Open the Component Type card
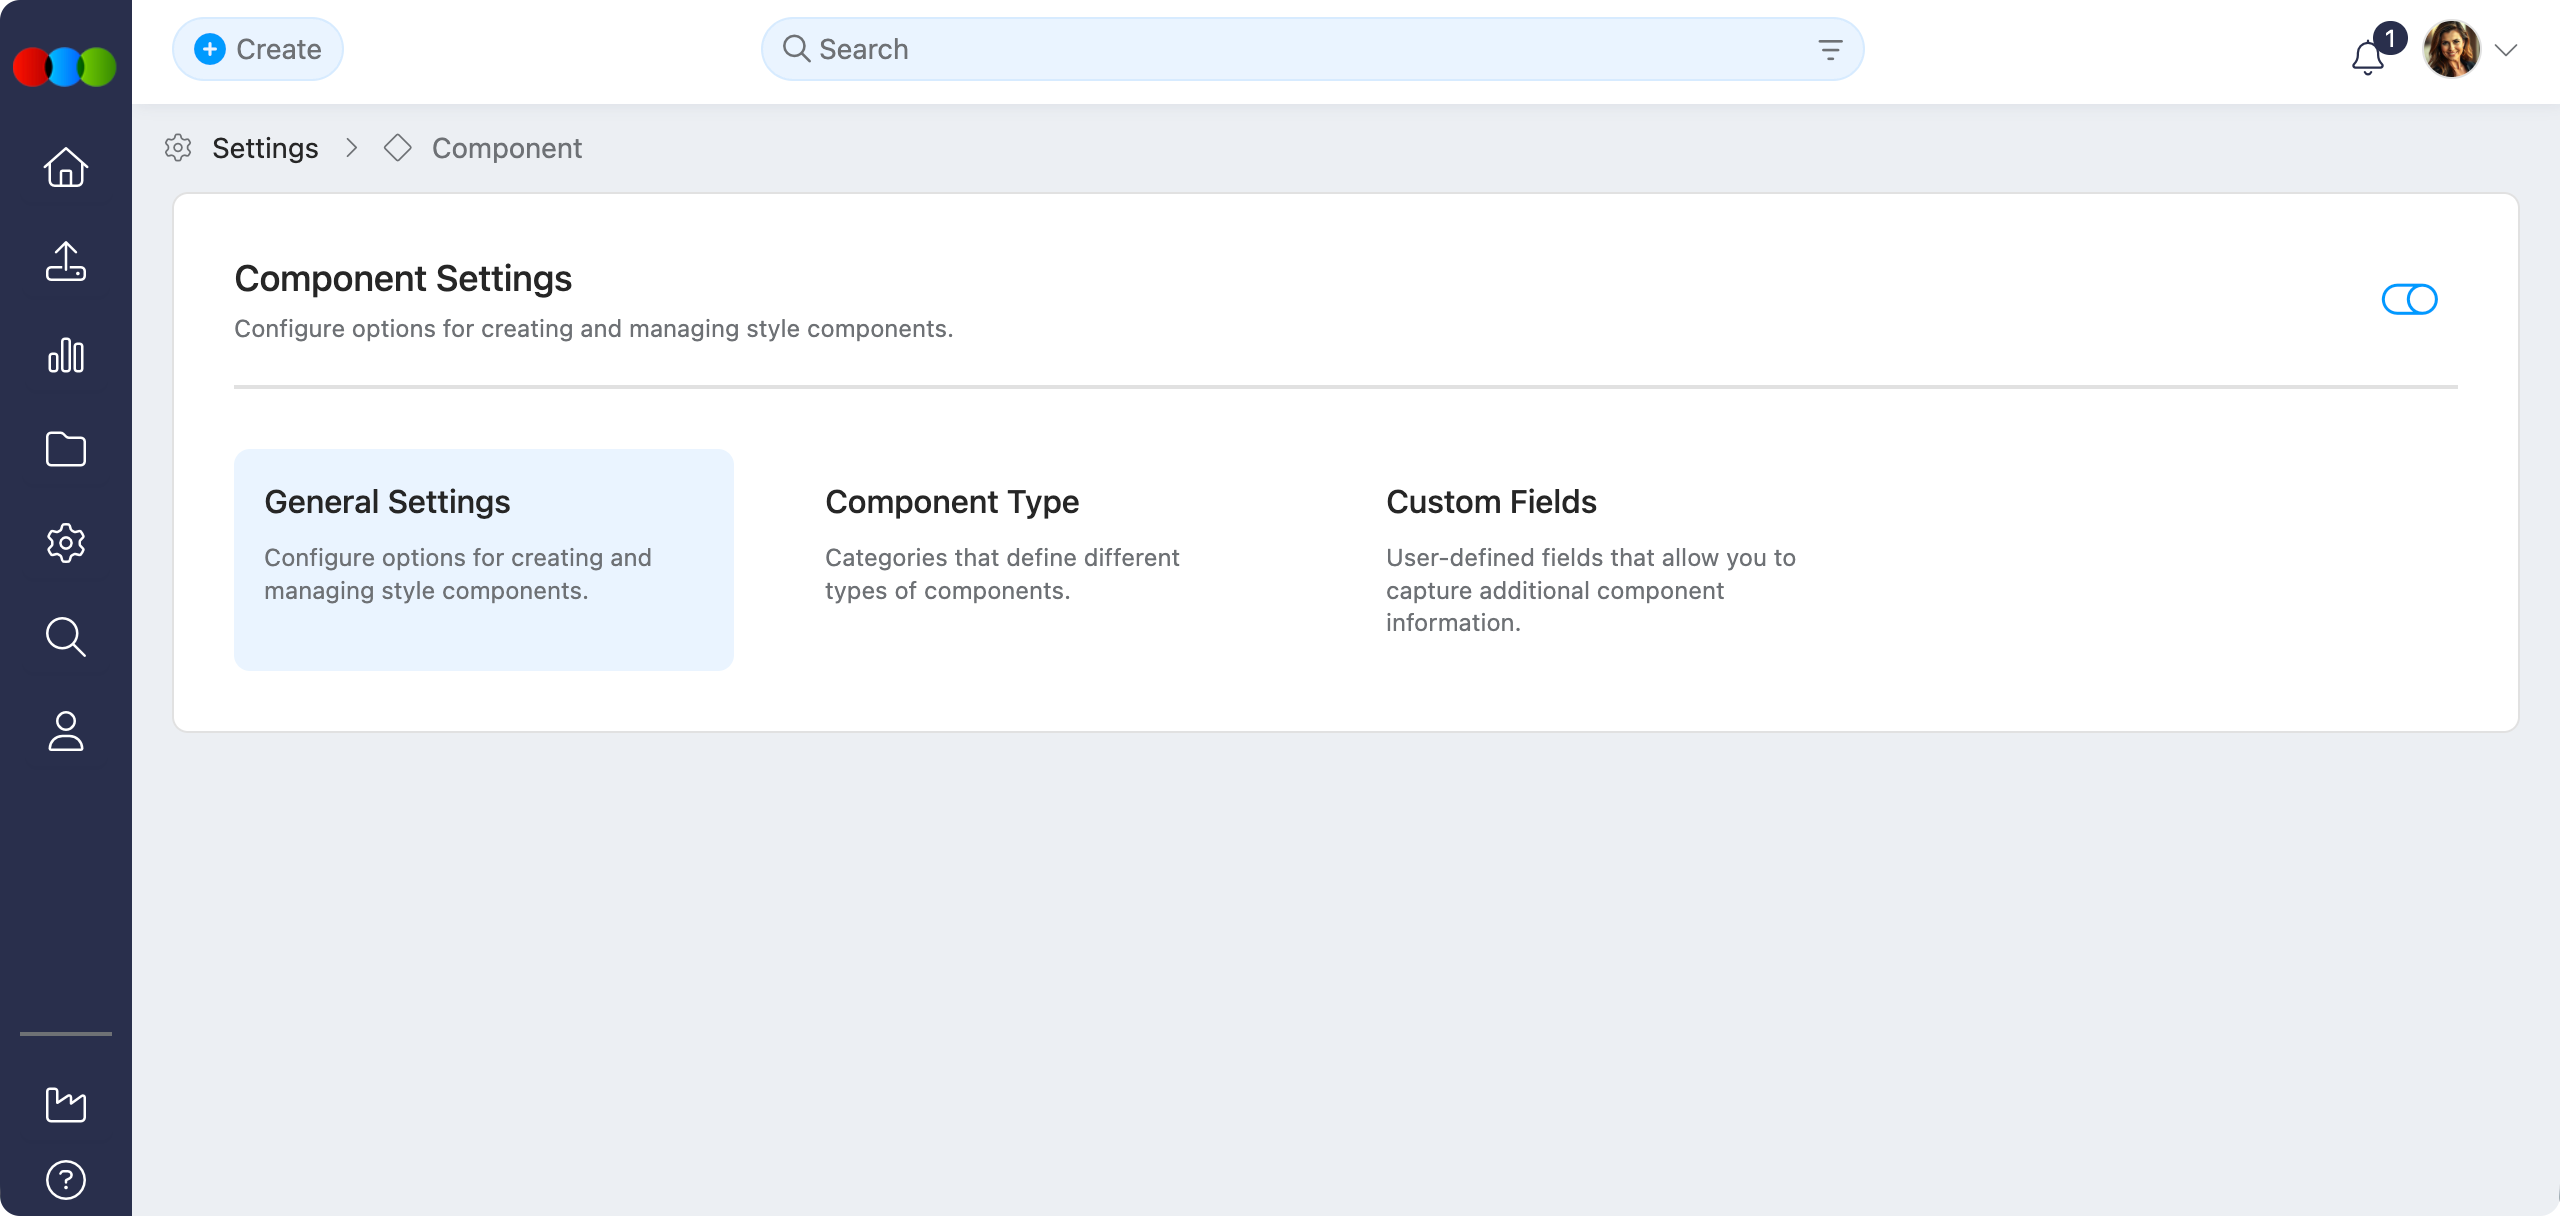2560x1216 pixels. pos(1002,545)
